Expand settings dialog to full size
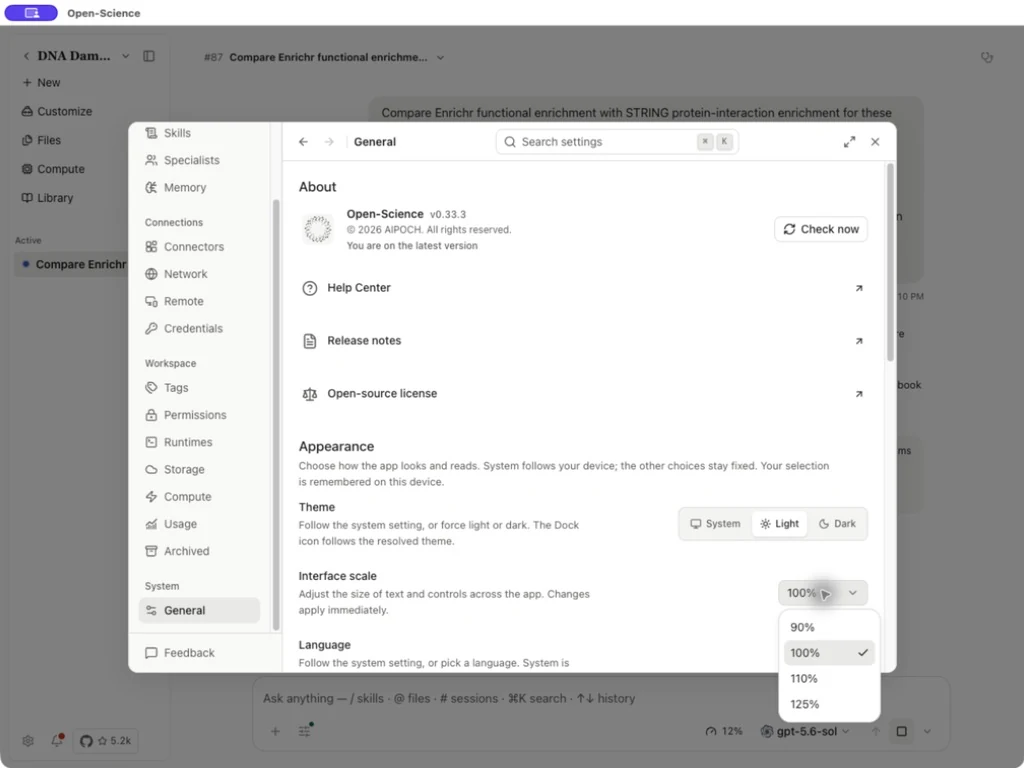 [849, 142]
